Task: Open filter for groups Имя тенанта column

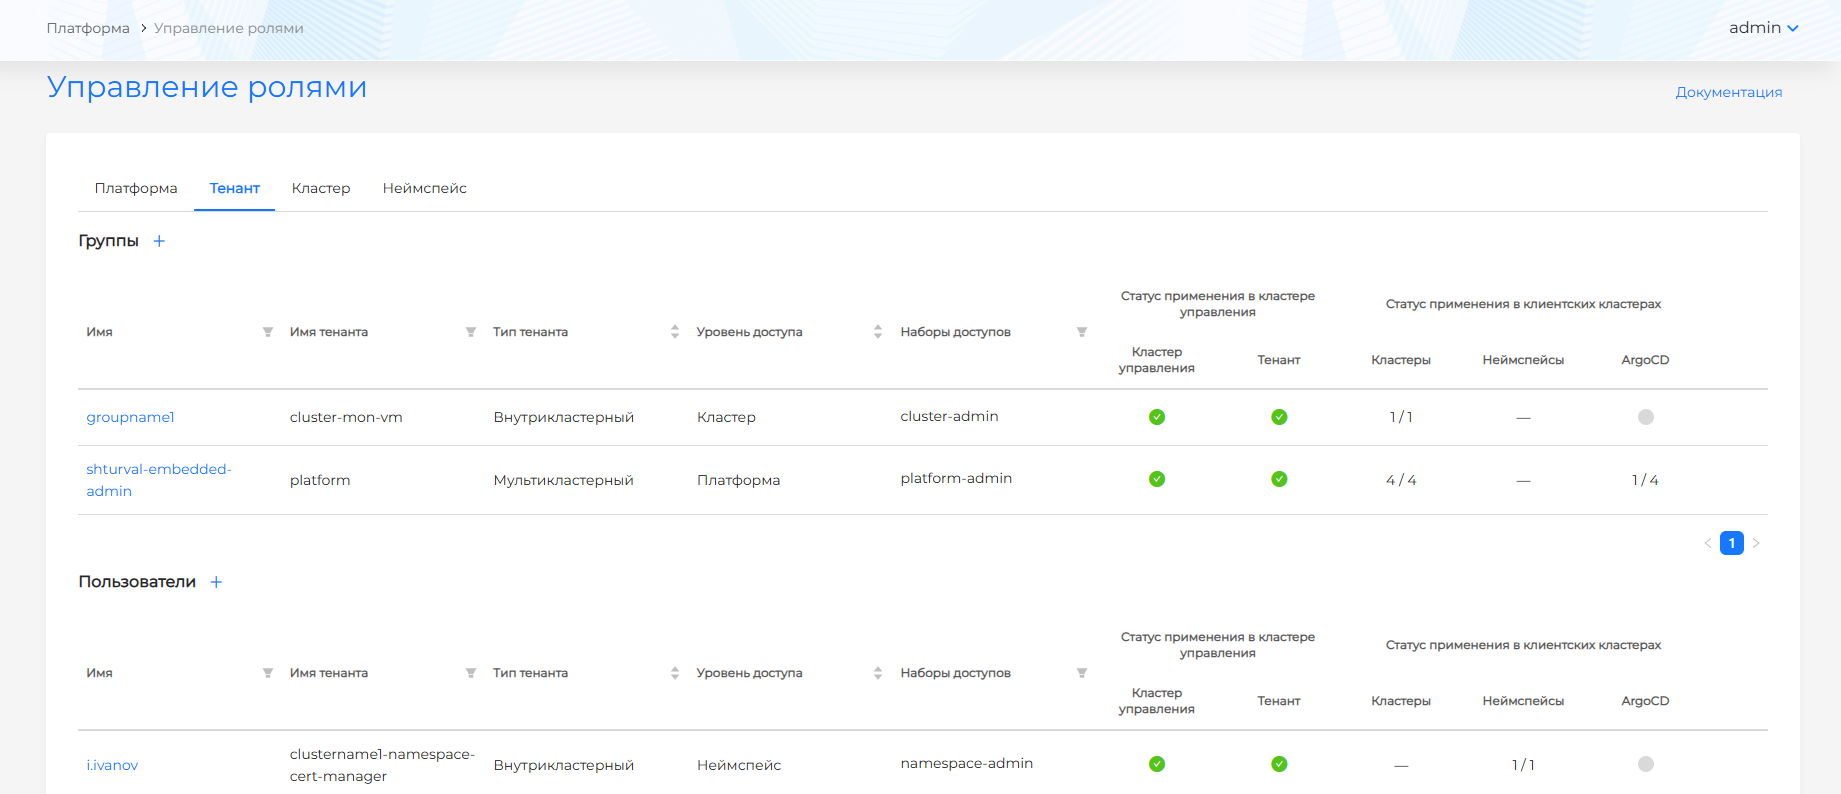Action: [x=471, y=332]
